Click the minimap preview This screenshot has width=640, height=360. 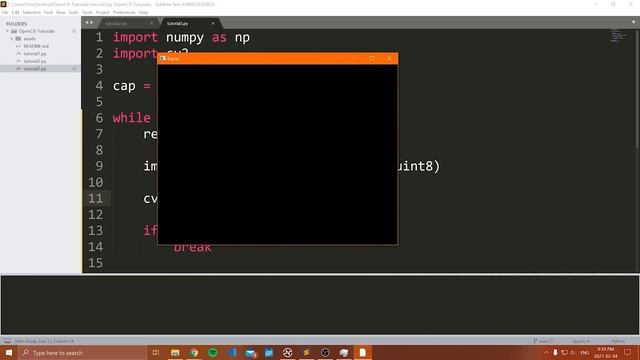point(618,36)
